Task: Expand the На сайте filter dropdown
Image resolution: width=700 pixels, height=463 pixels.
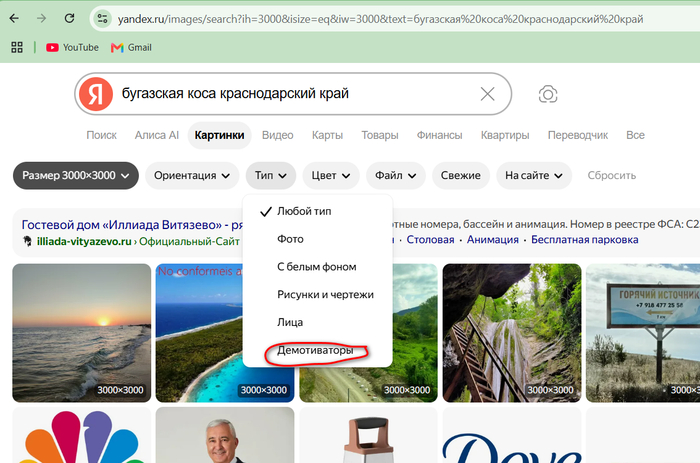Action: [534, 175]
